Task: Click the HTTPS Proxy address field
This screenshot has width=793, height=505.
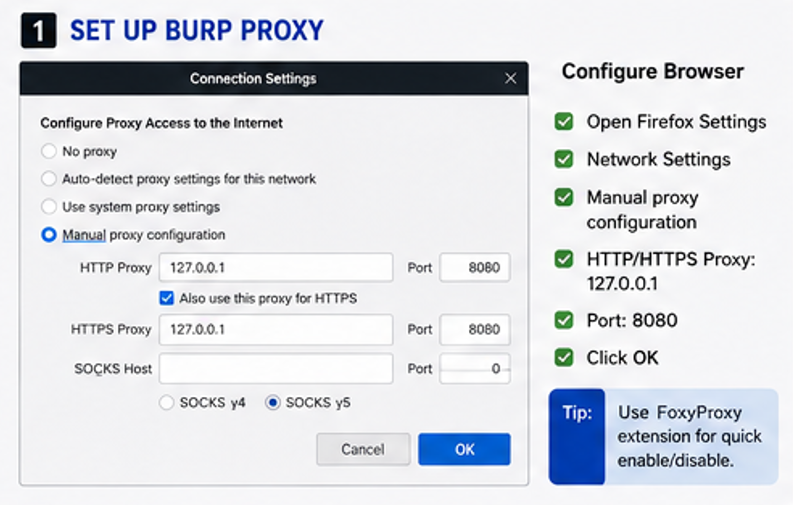Action: 276,330
